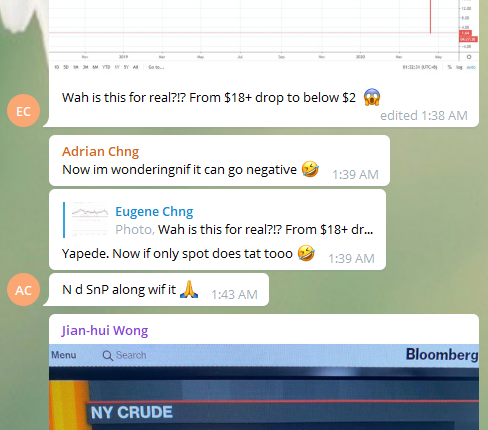The height and width of the screenshot is (430, 488).
Task: Toggle the percent scale option on chart
Action: 449,67
